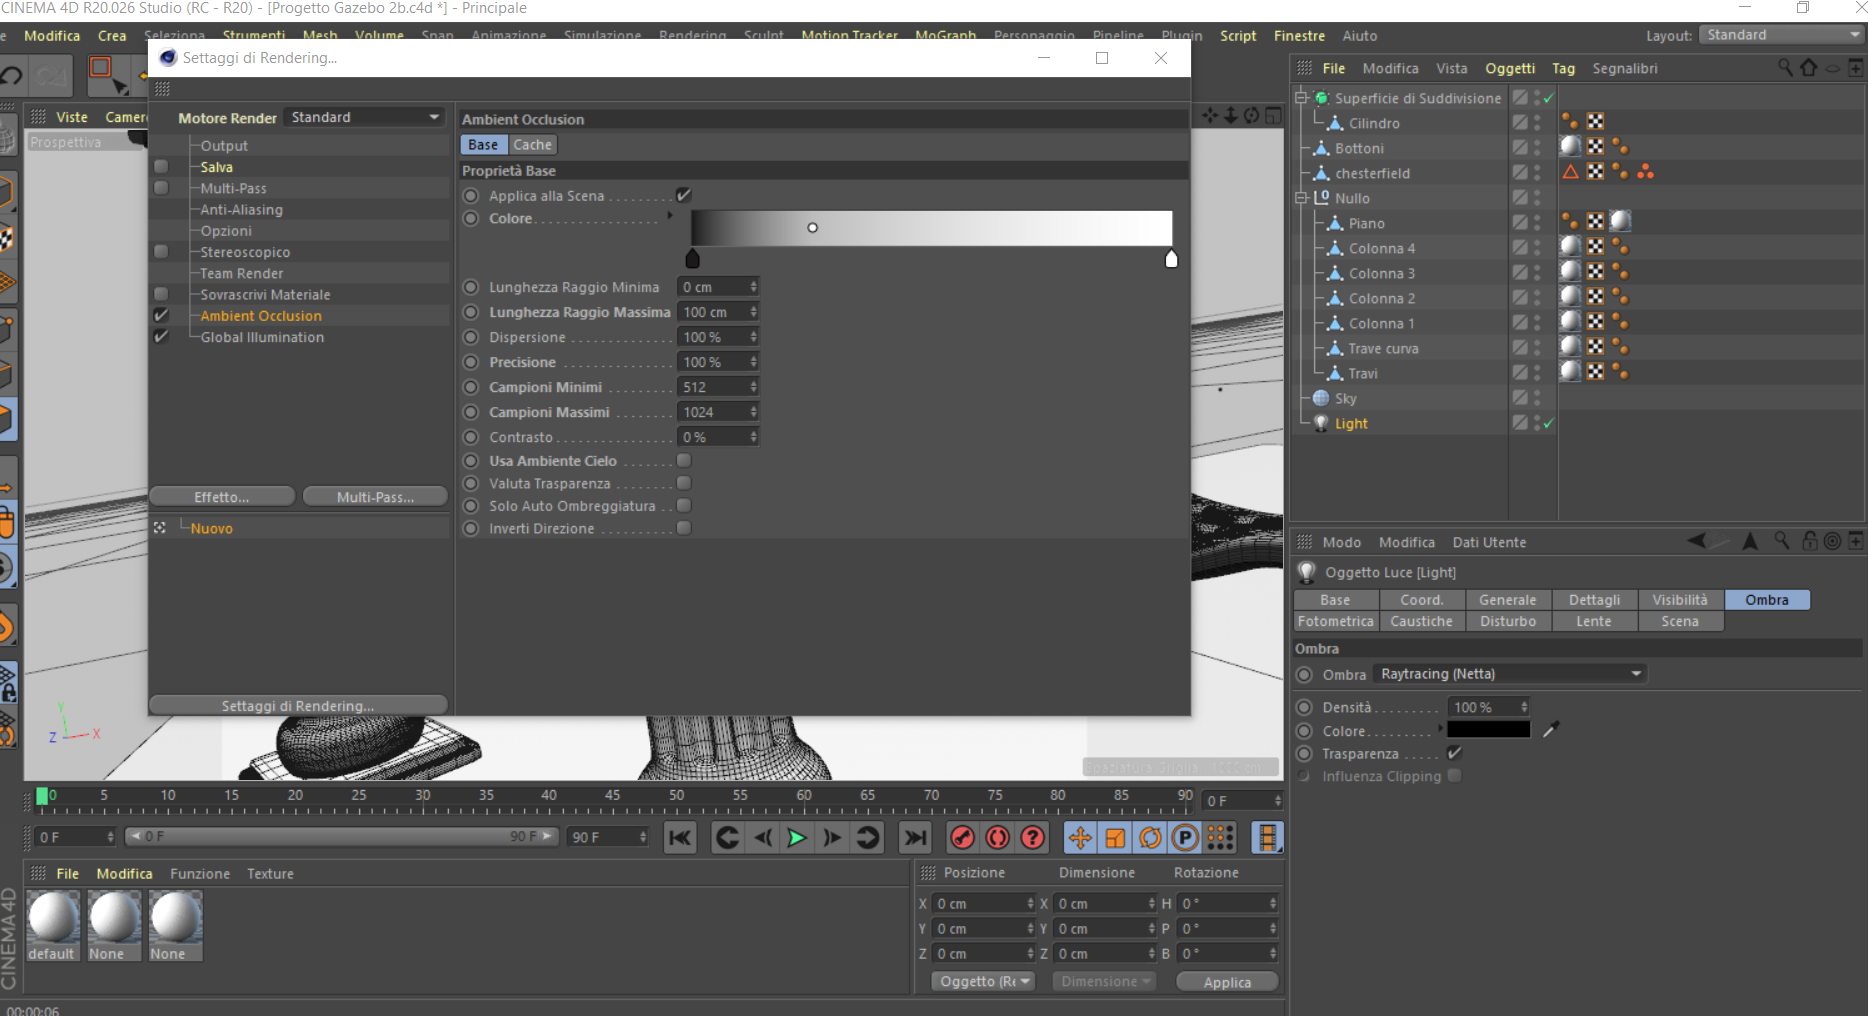
Task: Enable Valuta Trasparenza checkbox
Action: [684, 483]
